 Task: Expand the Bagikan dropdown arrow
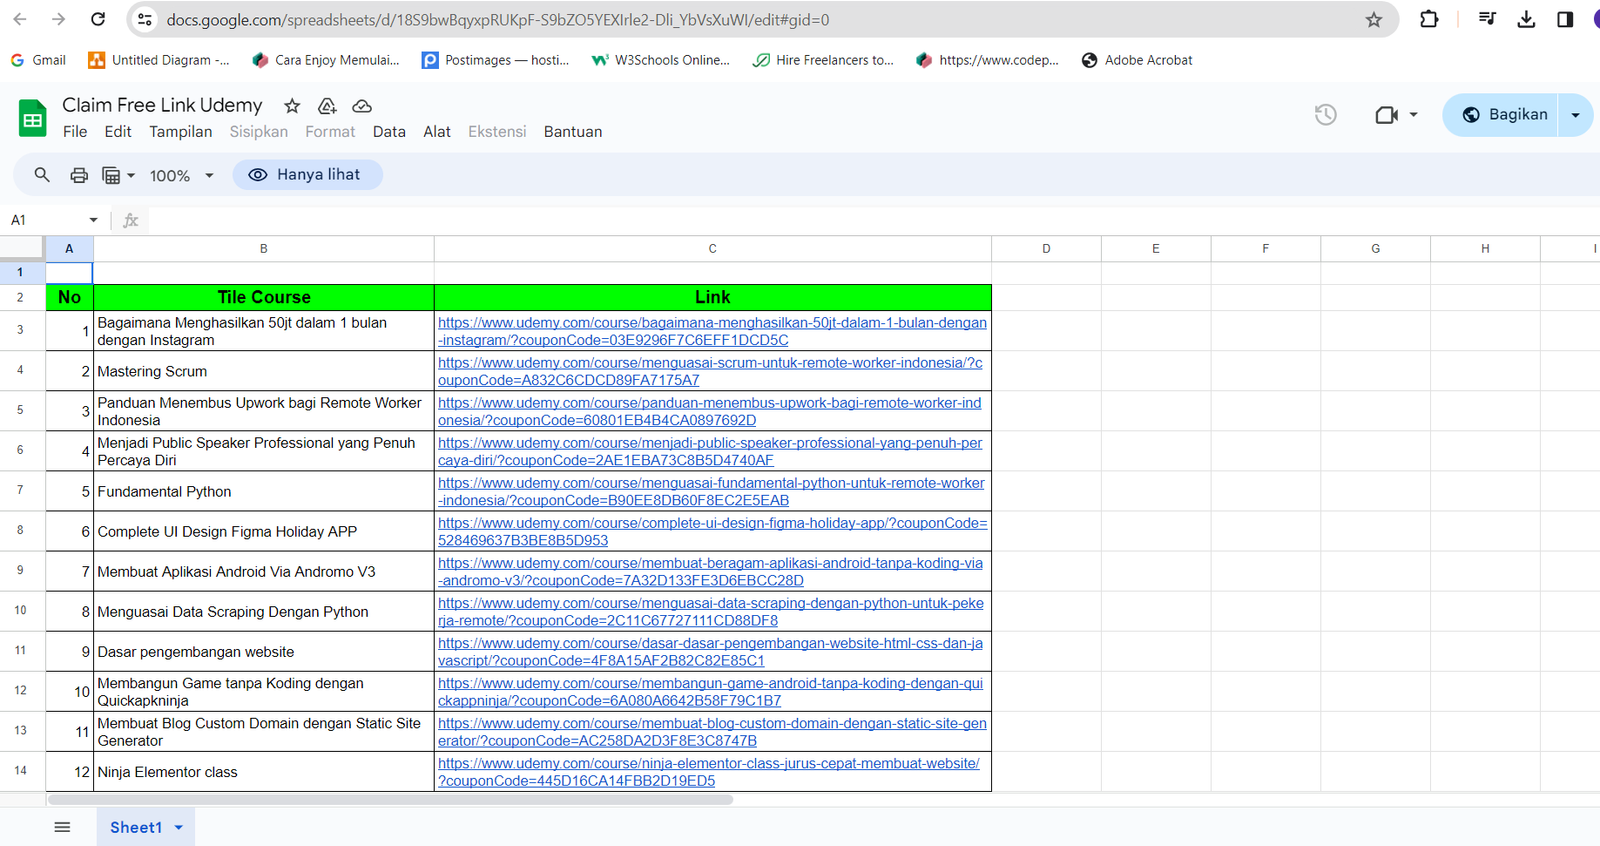1576,115
